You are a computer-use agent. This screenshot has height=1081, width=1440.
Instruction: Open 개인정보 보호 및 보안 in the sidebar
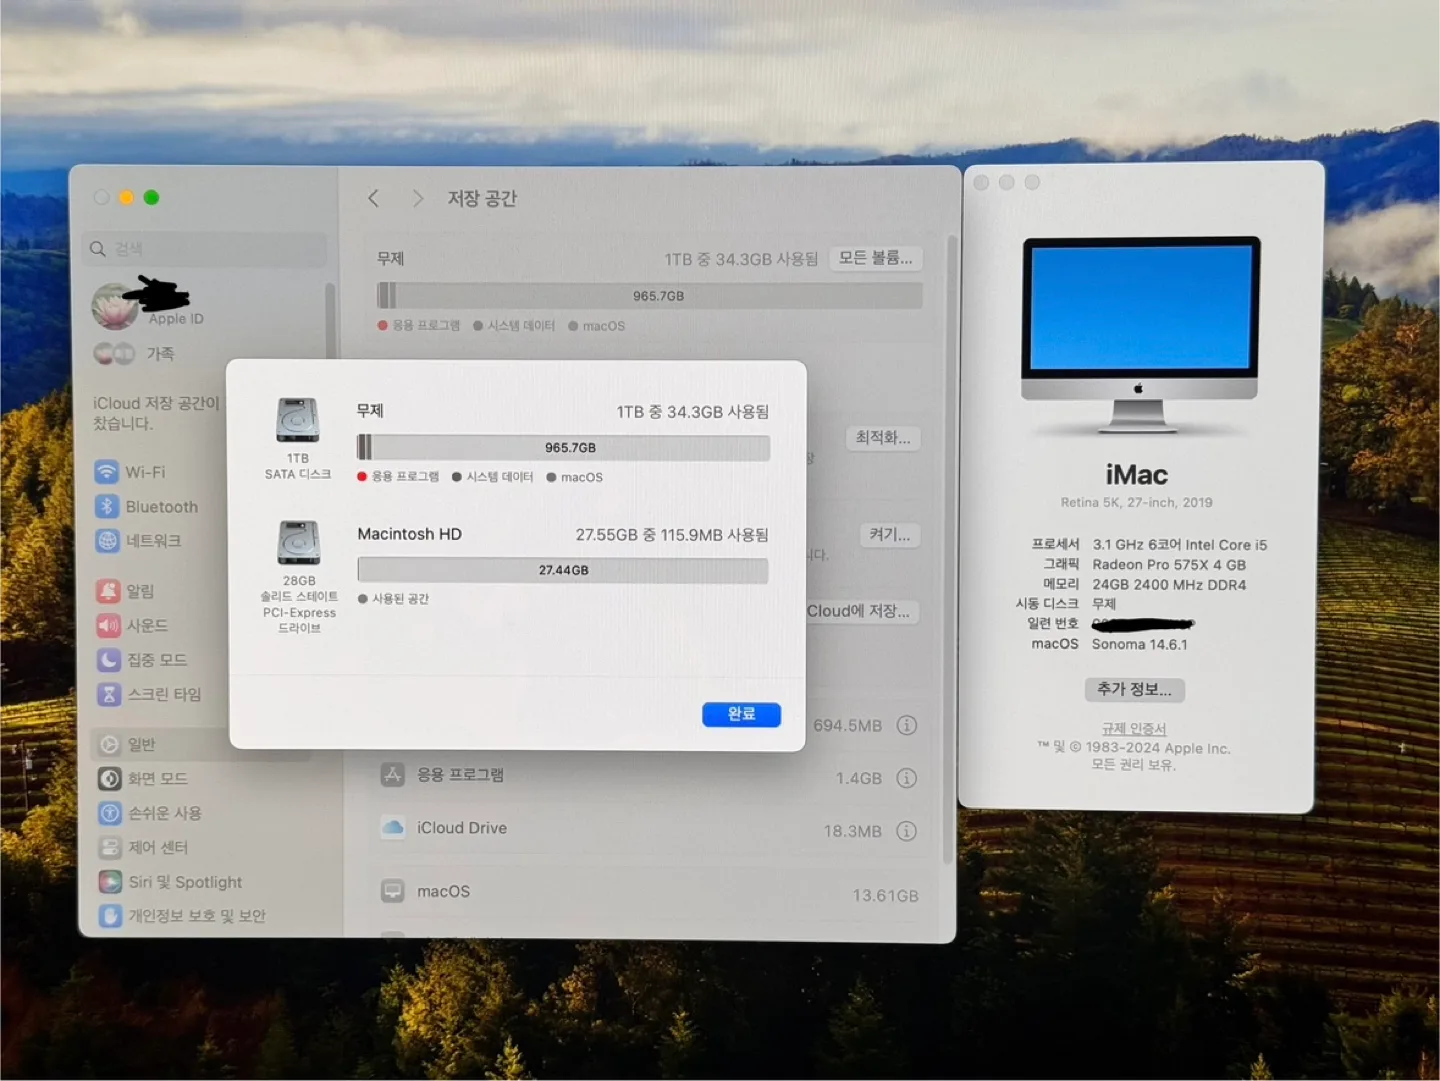(x=182, y=916)
